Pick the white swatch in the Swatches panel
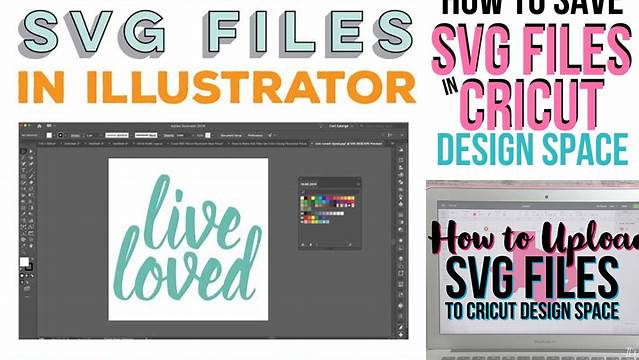Viewport: 639px width, 360px height. click(302, 198)
